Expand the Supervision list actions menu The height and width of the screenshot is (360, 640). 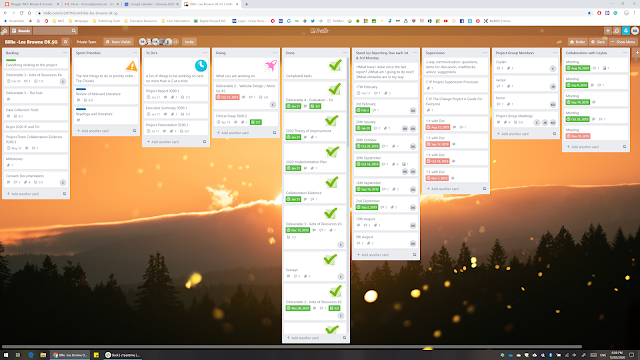pos(484,53)
